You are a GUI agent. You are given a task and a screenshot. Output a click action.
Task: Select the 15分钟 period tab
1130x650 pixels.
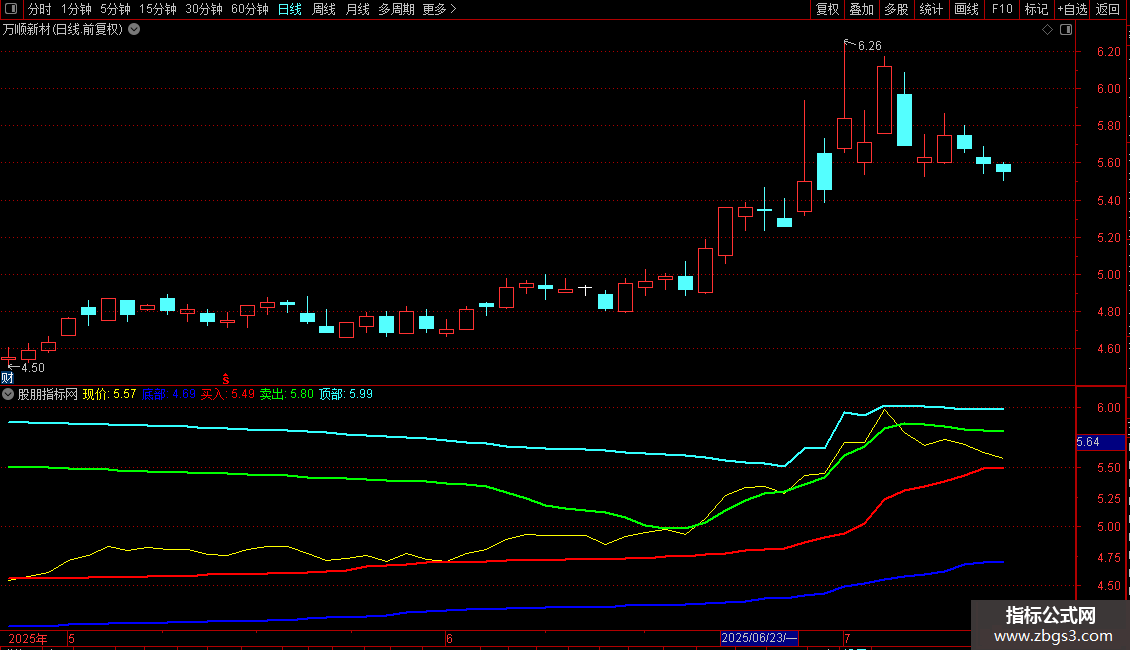pyautogui.click(x=157, y=9)
